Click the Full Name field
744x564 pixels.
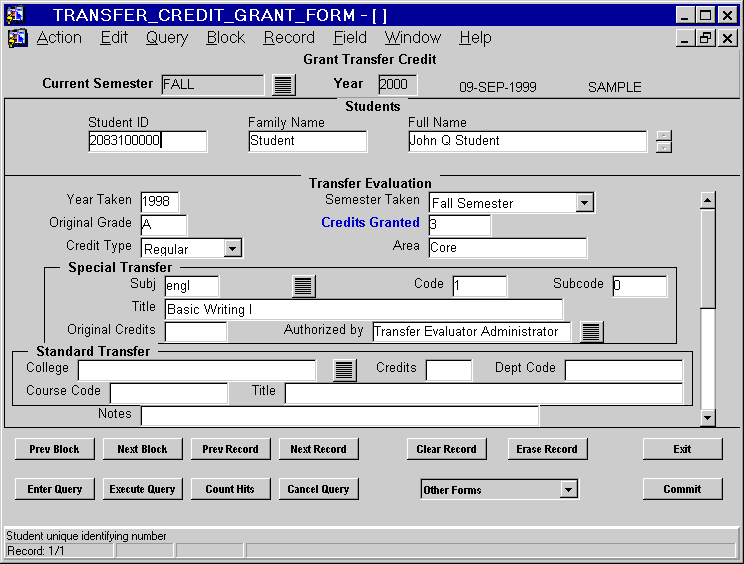pos(527,141)
